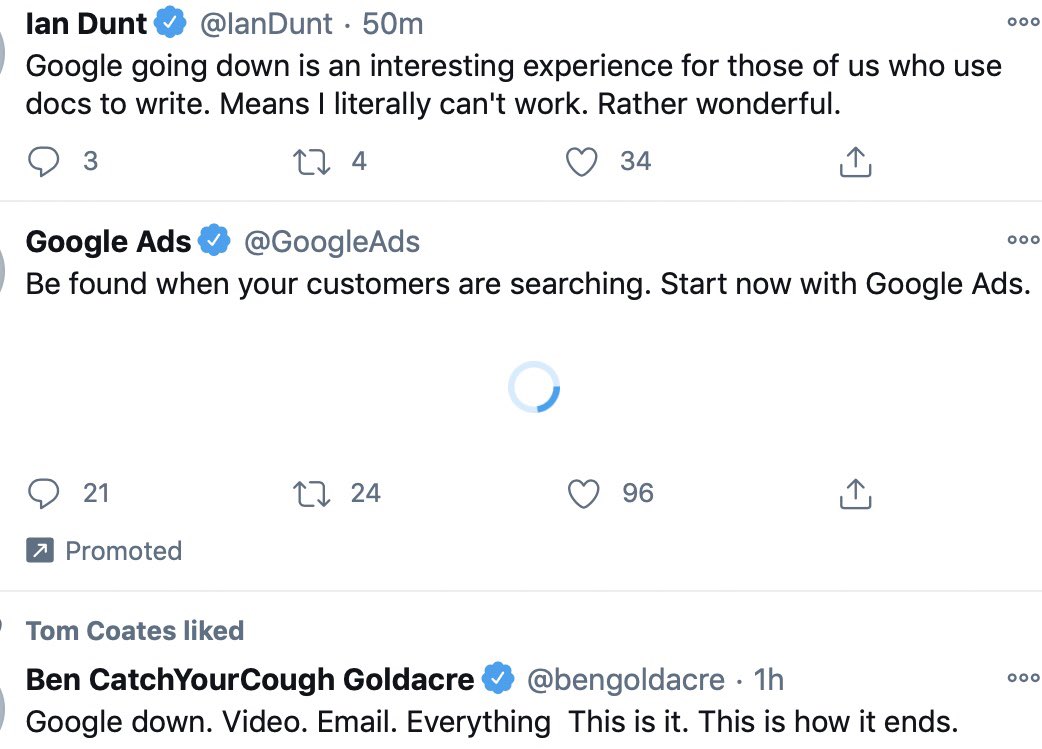Open Ben CatchYourCough Goldacre's profile name

250,679
